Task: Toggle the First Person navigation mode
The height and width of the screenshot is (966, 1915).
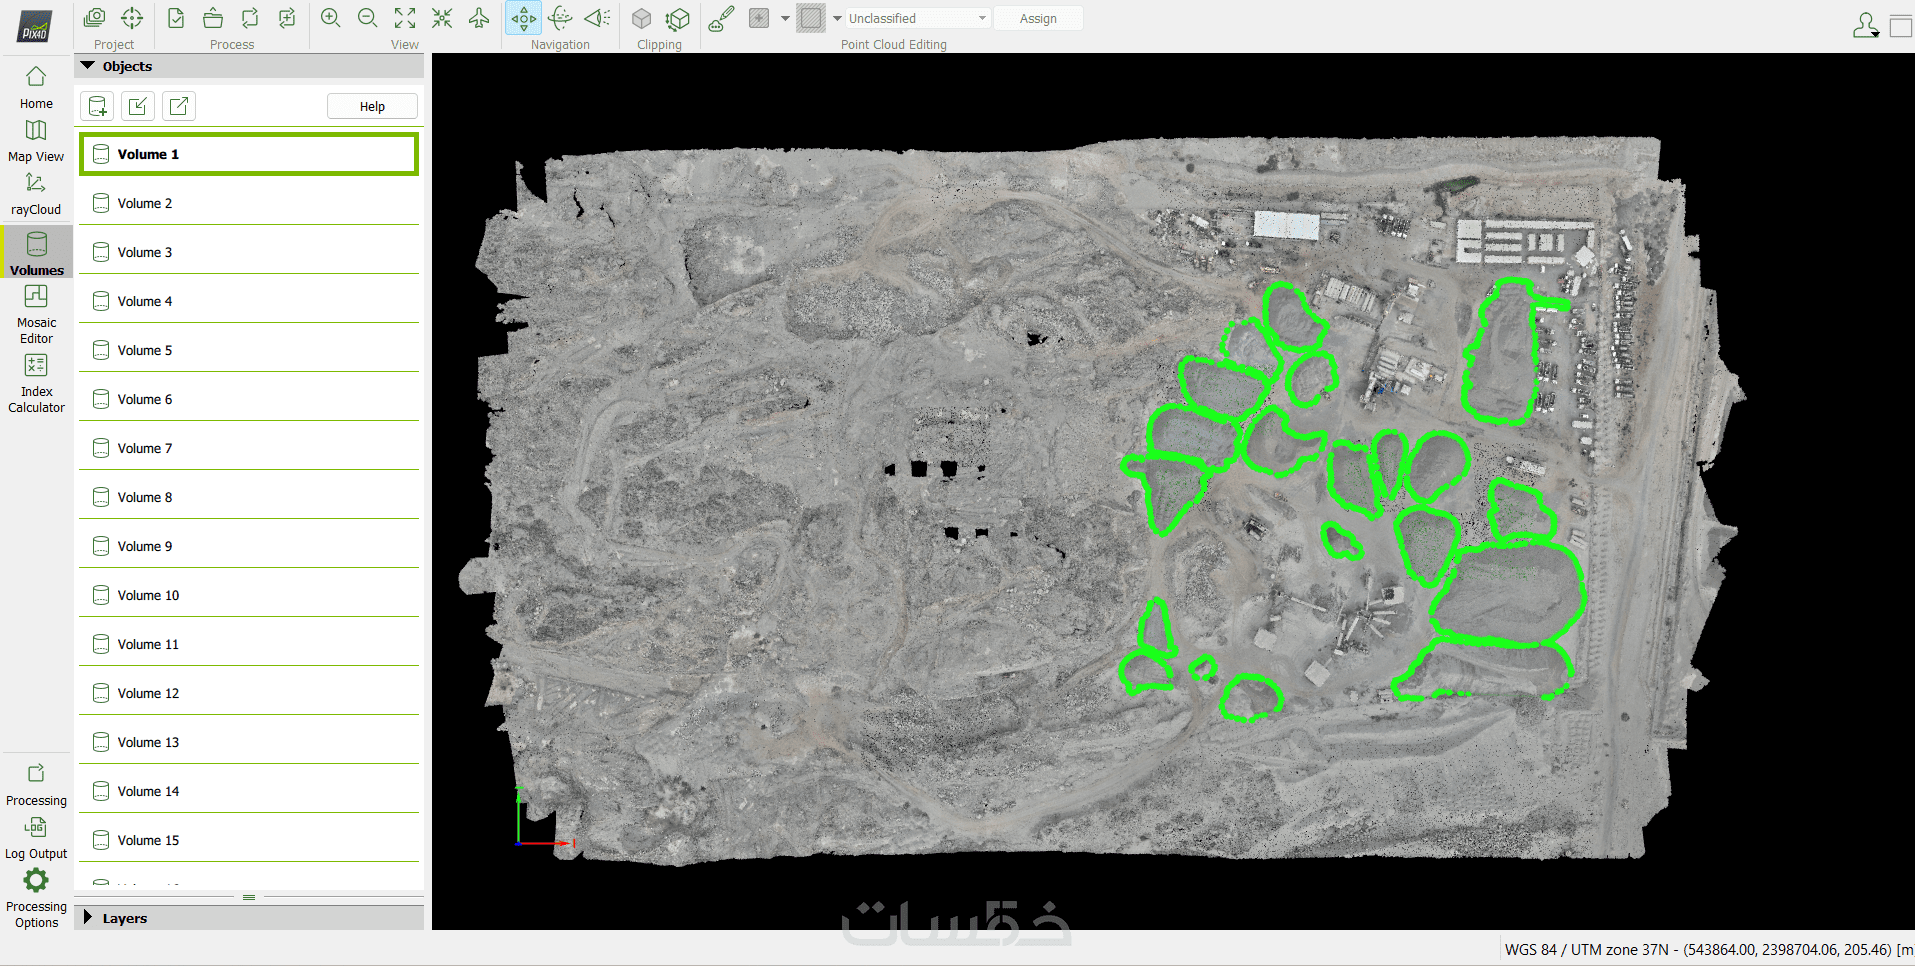Action: point(598,18)
